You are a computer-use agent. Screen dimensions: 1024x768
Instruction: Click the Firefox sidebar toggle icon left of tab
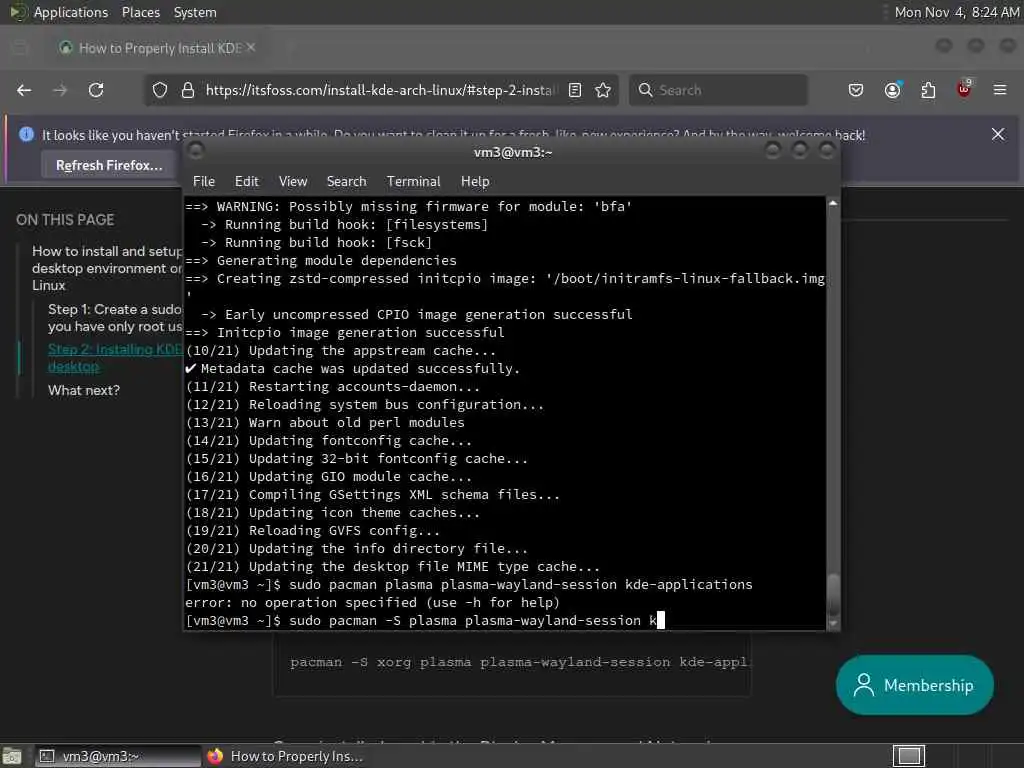coord(20,48)
